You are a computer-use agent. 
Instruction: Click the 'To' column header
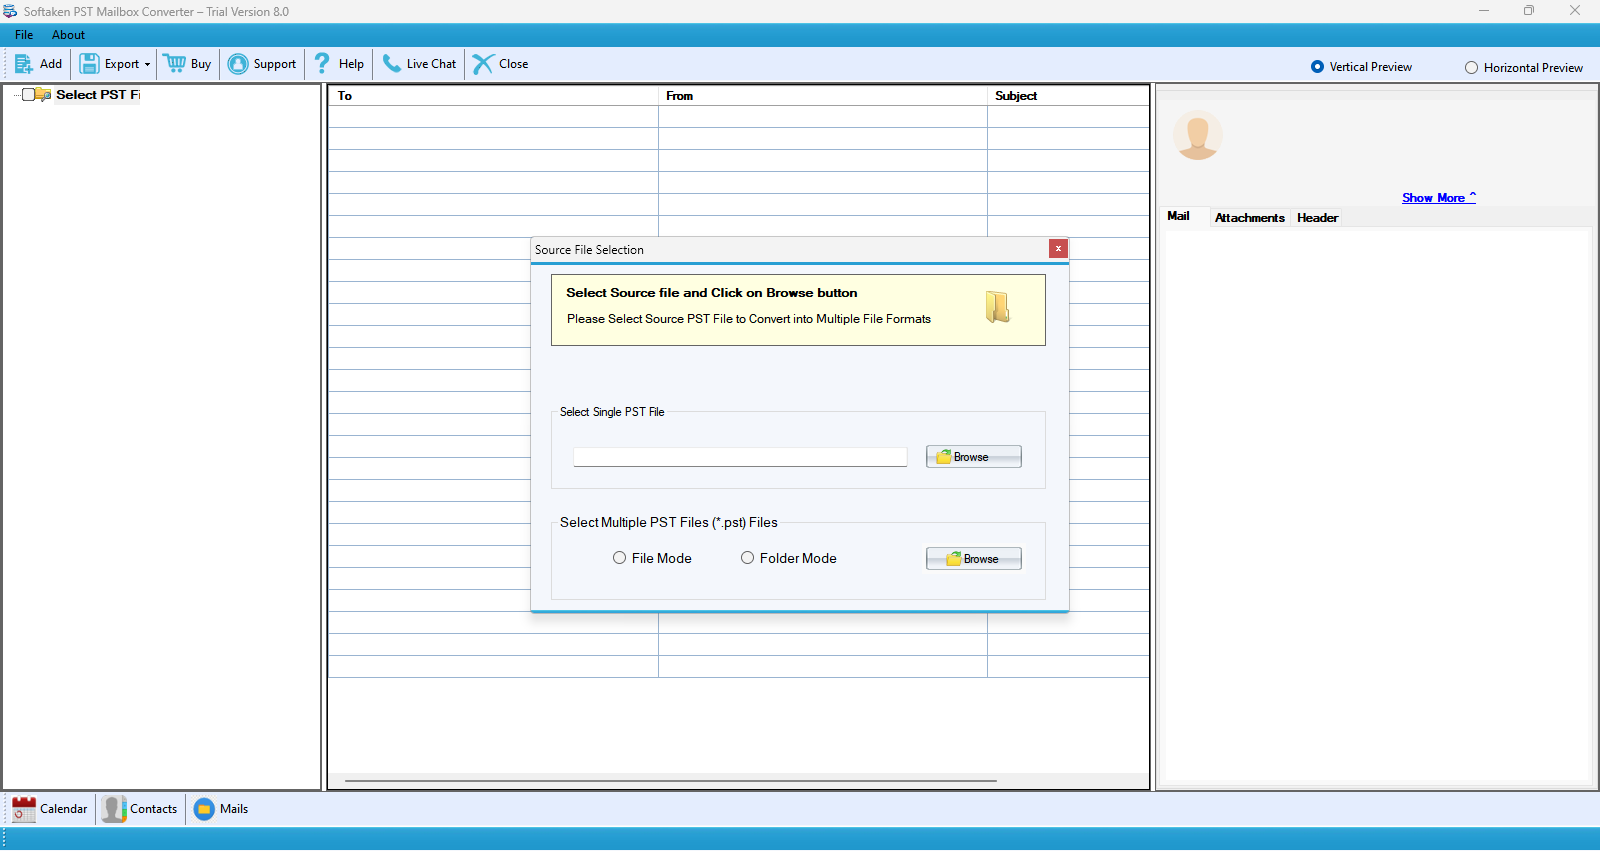click(x=493, y=96)
